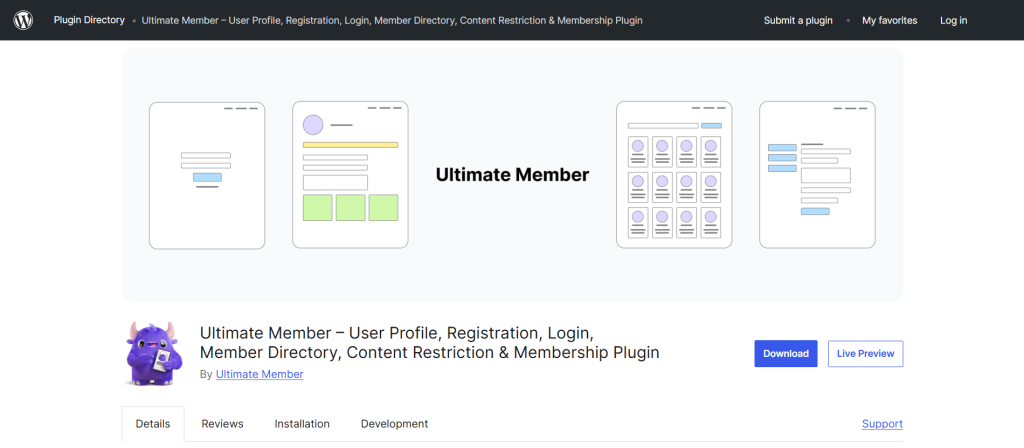Select the Details tab

pos(153,424)
